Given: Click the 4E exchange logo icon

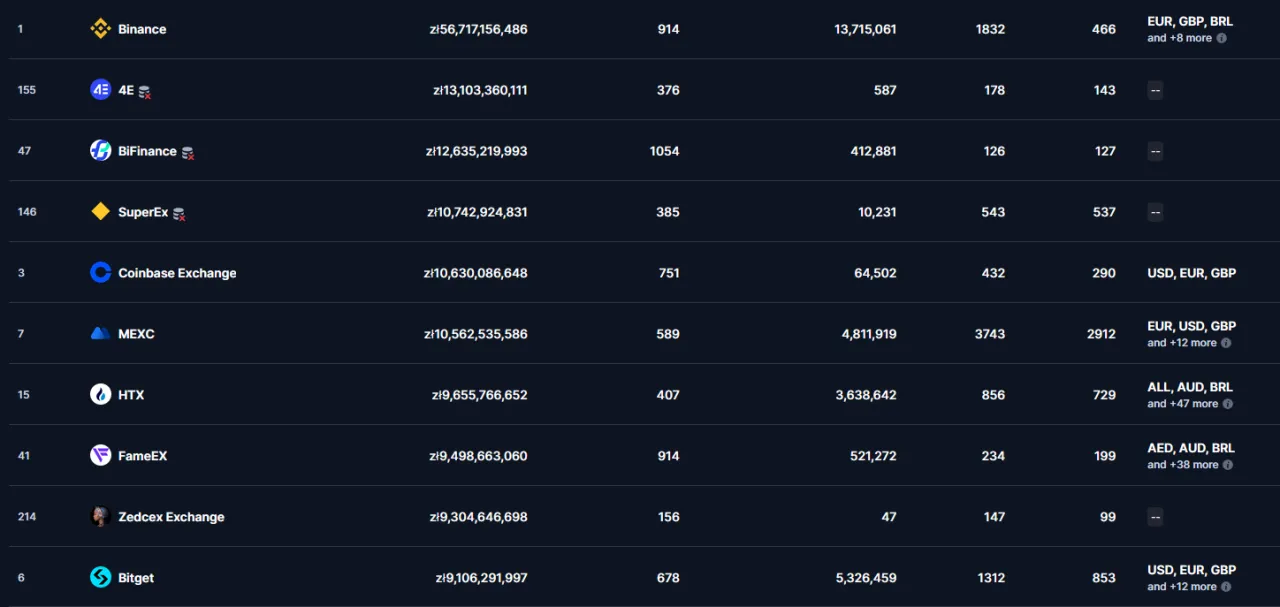Looking at the screenshot, I should [100, 90].
